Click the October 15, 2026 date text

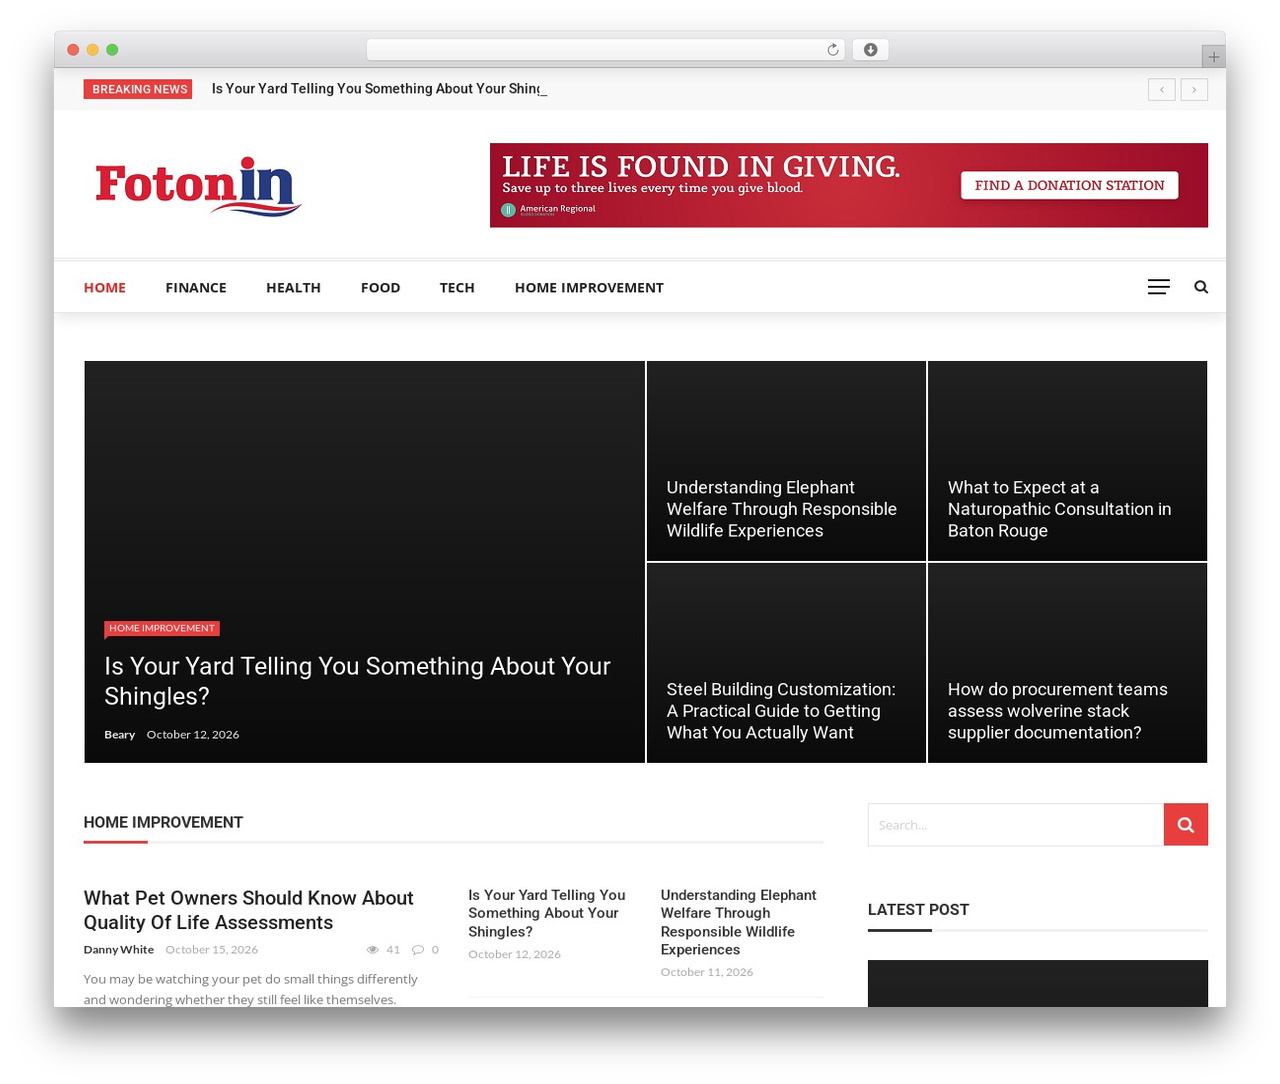(x=212, y=950)
